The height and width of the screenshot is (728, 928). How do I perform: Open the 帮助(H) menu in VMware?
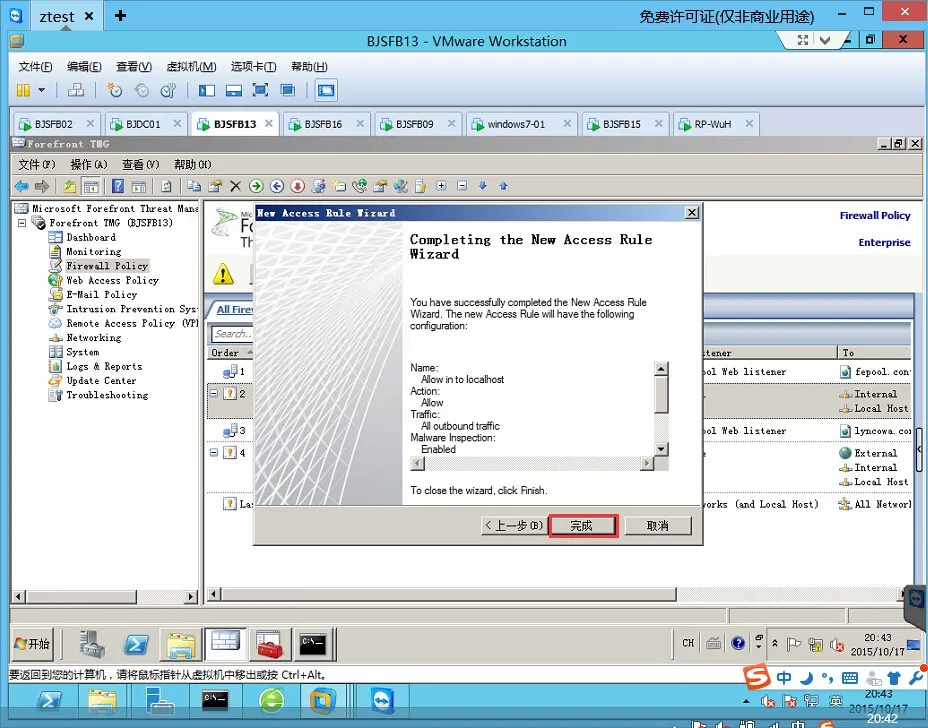pos(309,66)
